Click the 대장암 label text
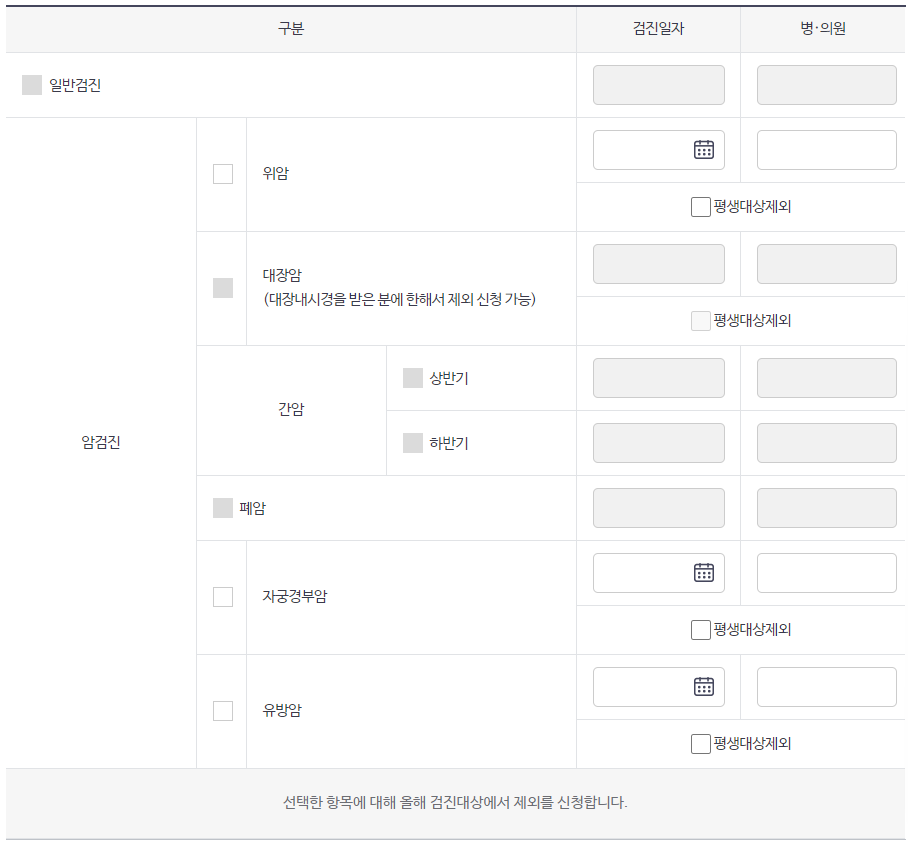The height and width of the screenshot is (844, 908). tap(282, 275)
